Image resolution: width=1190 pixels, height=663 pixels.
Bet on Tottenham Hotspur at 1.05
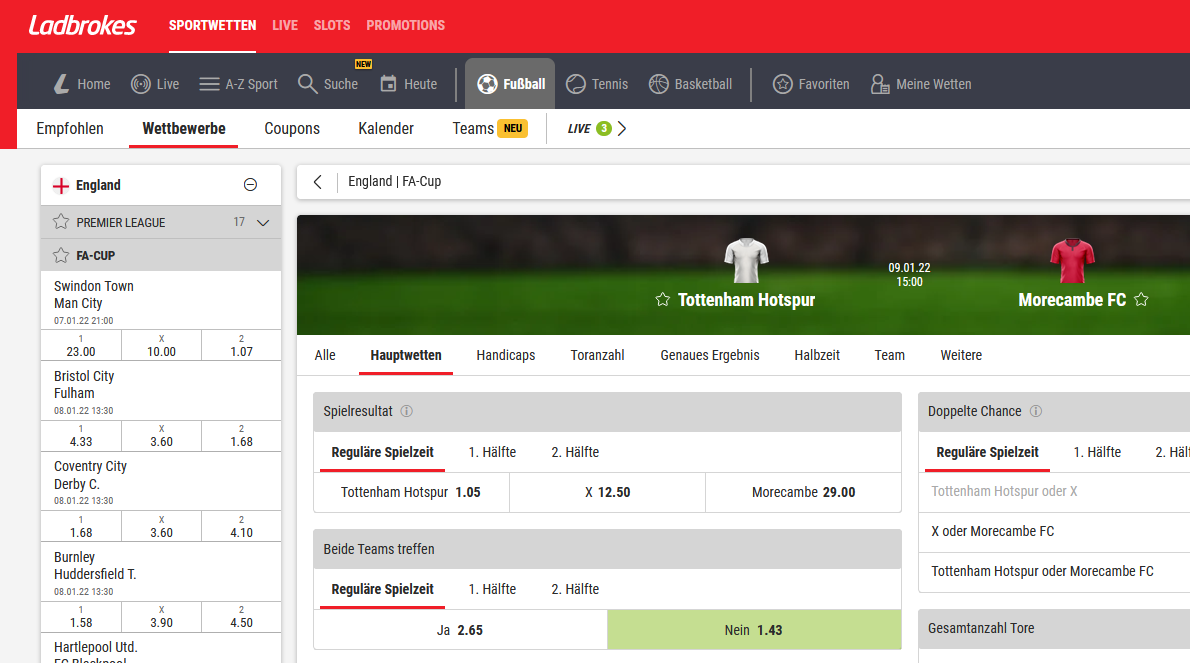tap(411, 492)
